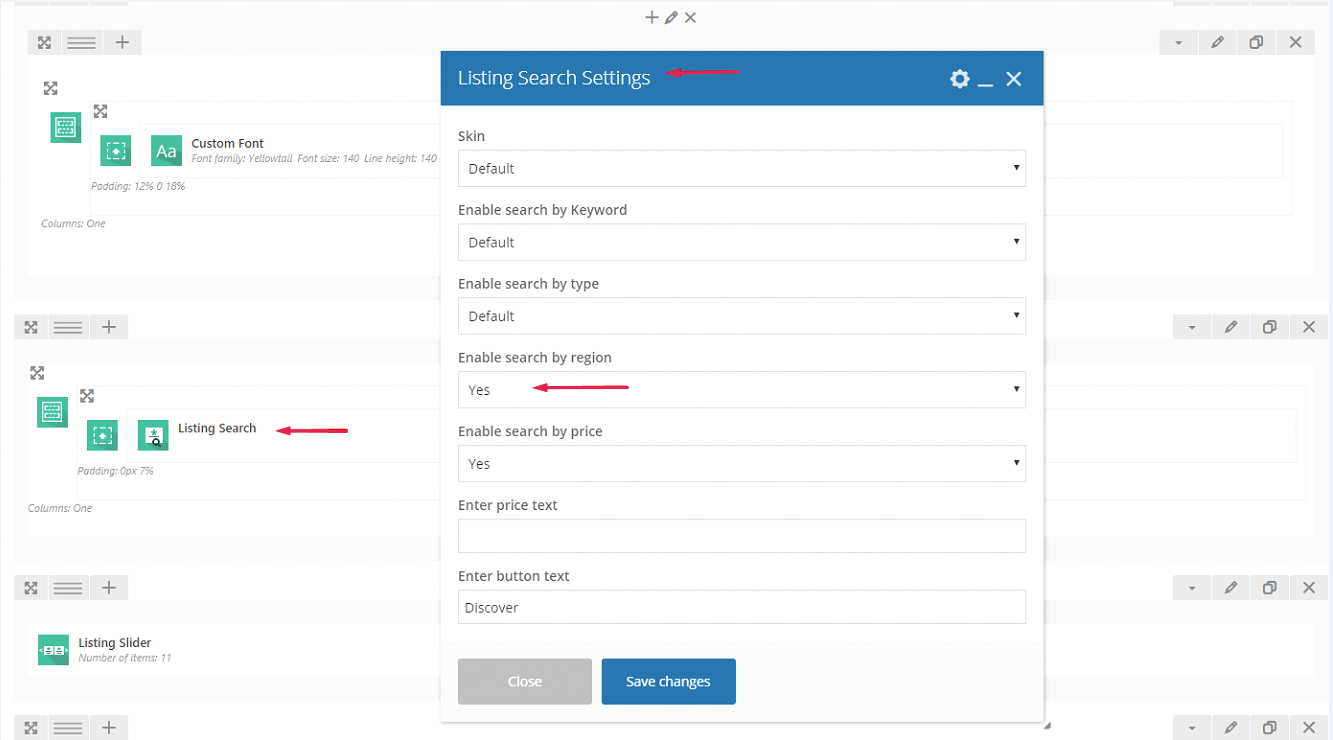Click the row icon beside Custom Font section

65,127
